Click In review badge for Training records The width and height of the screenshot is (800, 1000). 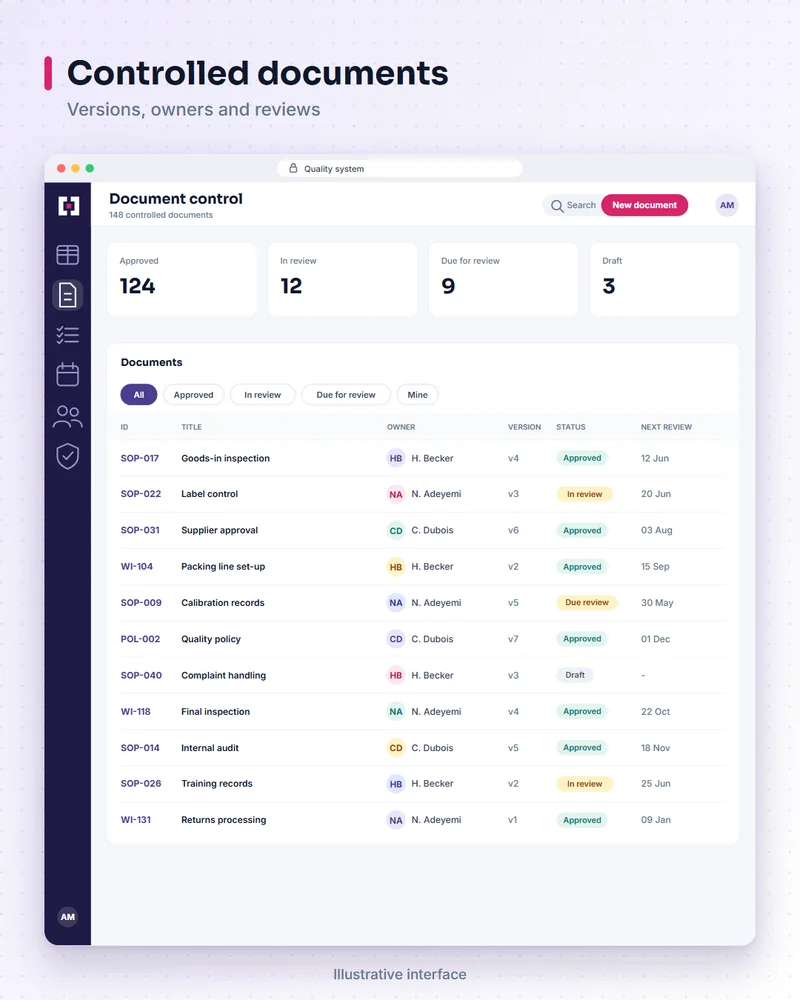tap(584, 784)
